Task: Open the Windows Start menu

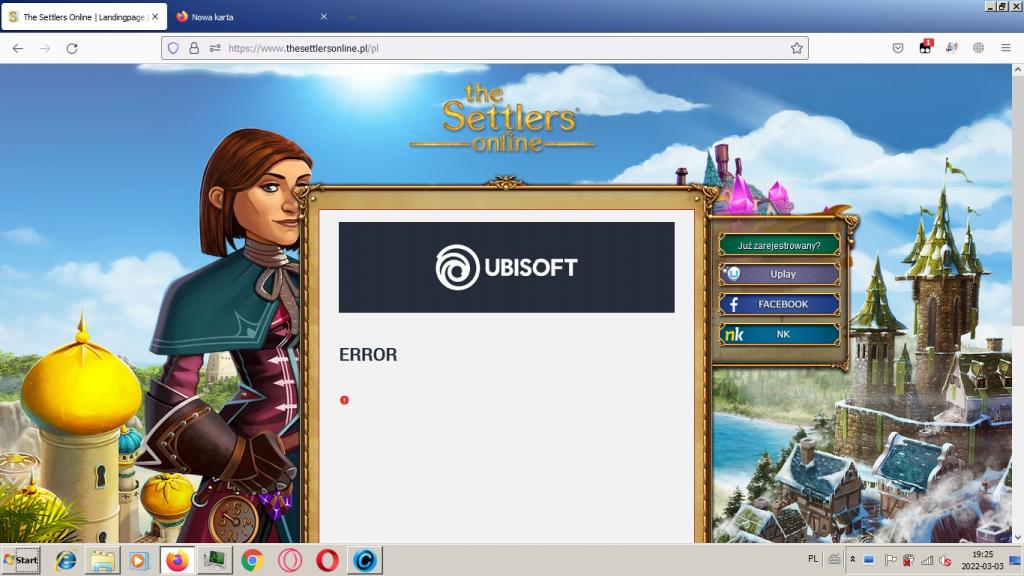Action: pyautogui.click(x=21, y=560)
